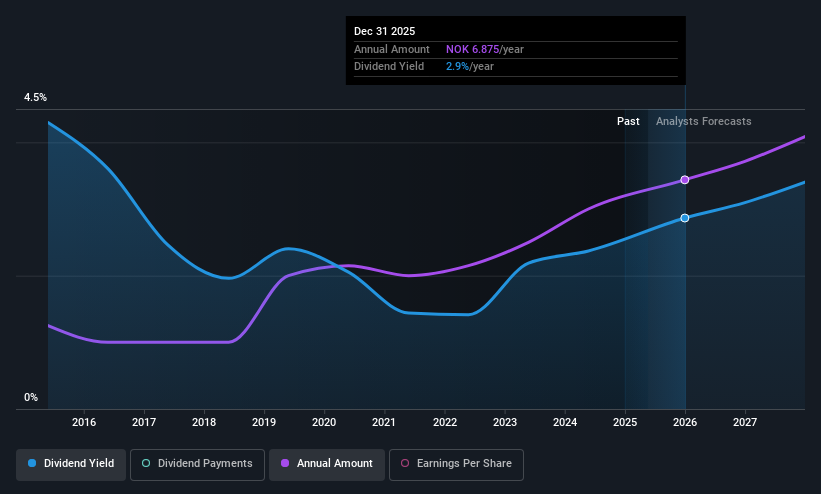This screenshot has width=821, height=494.
Task: Click the 'NOK 6.875' tooltip value
Action: [x=472, y=49]
